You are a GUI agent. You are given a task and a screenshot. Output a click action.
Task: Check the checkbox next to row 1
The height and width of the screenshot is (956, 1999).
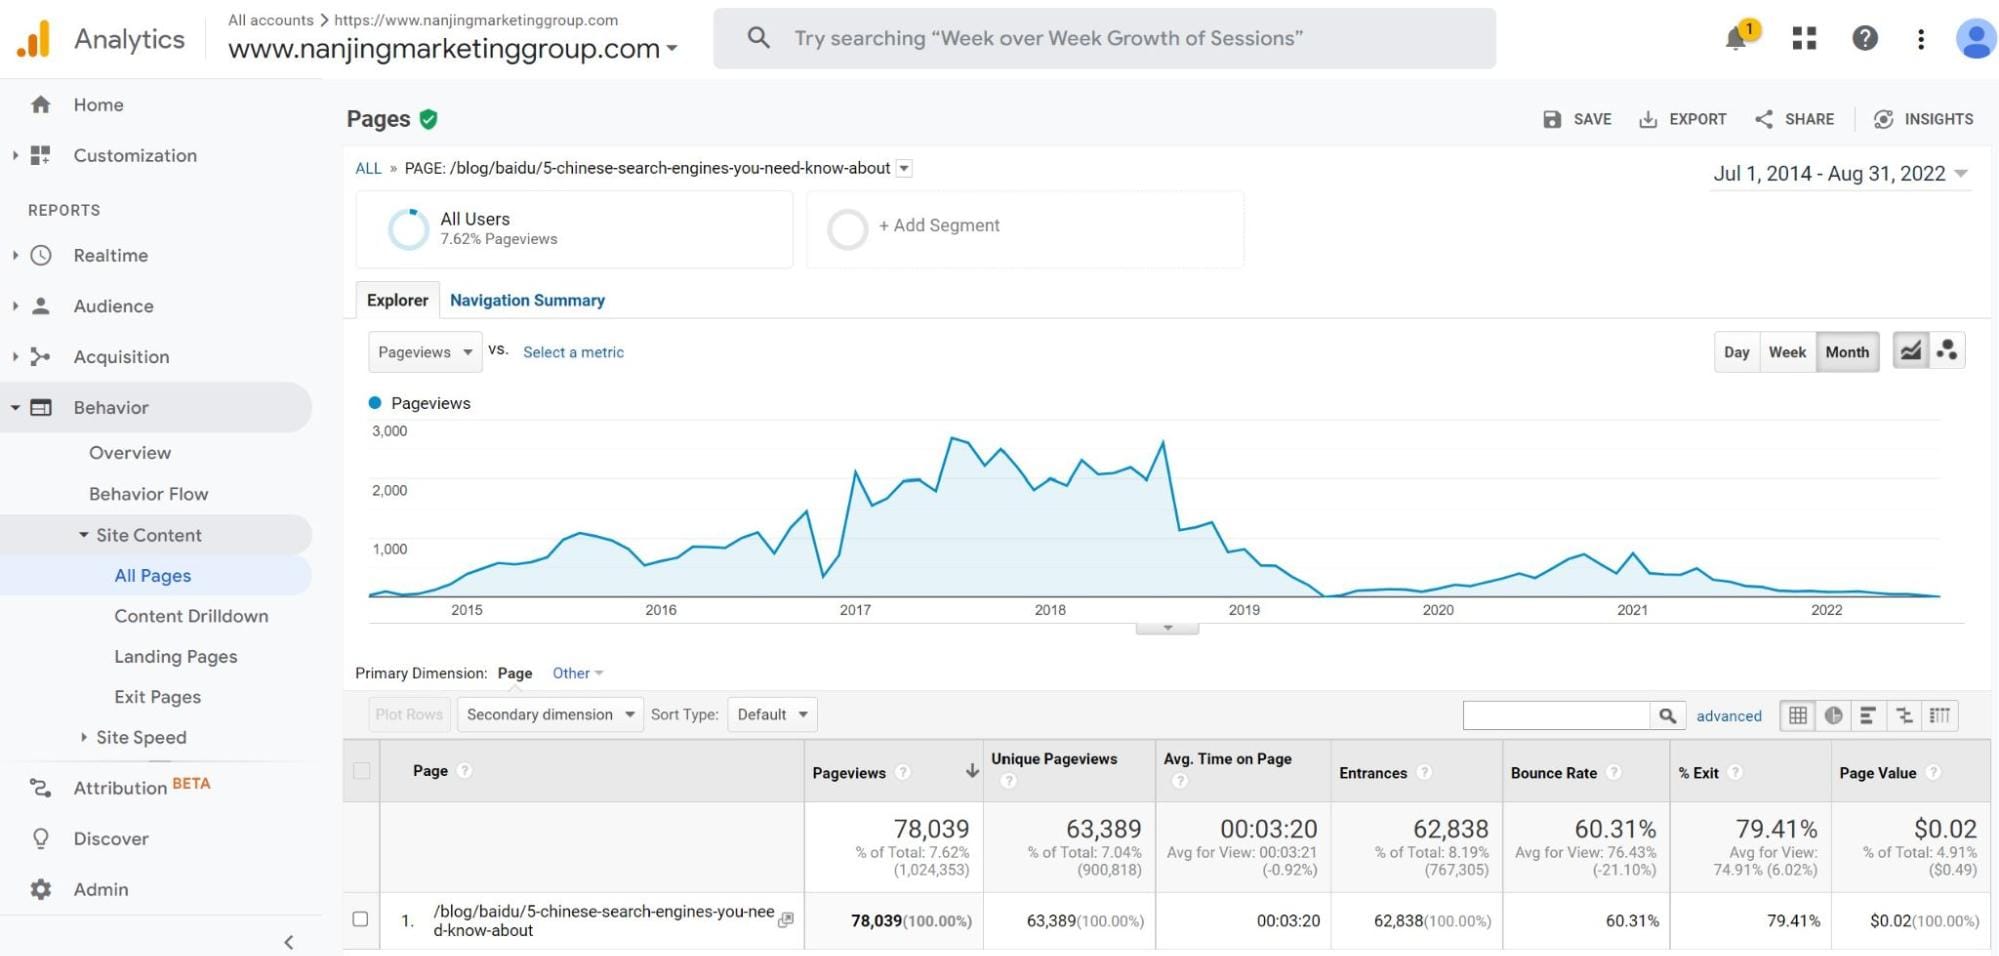coord(360,919)
